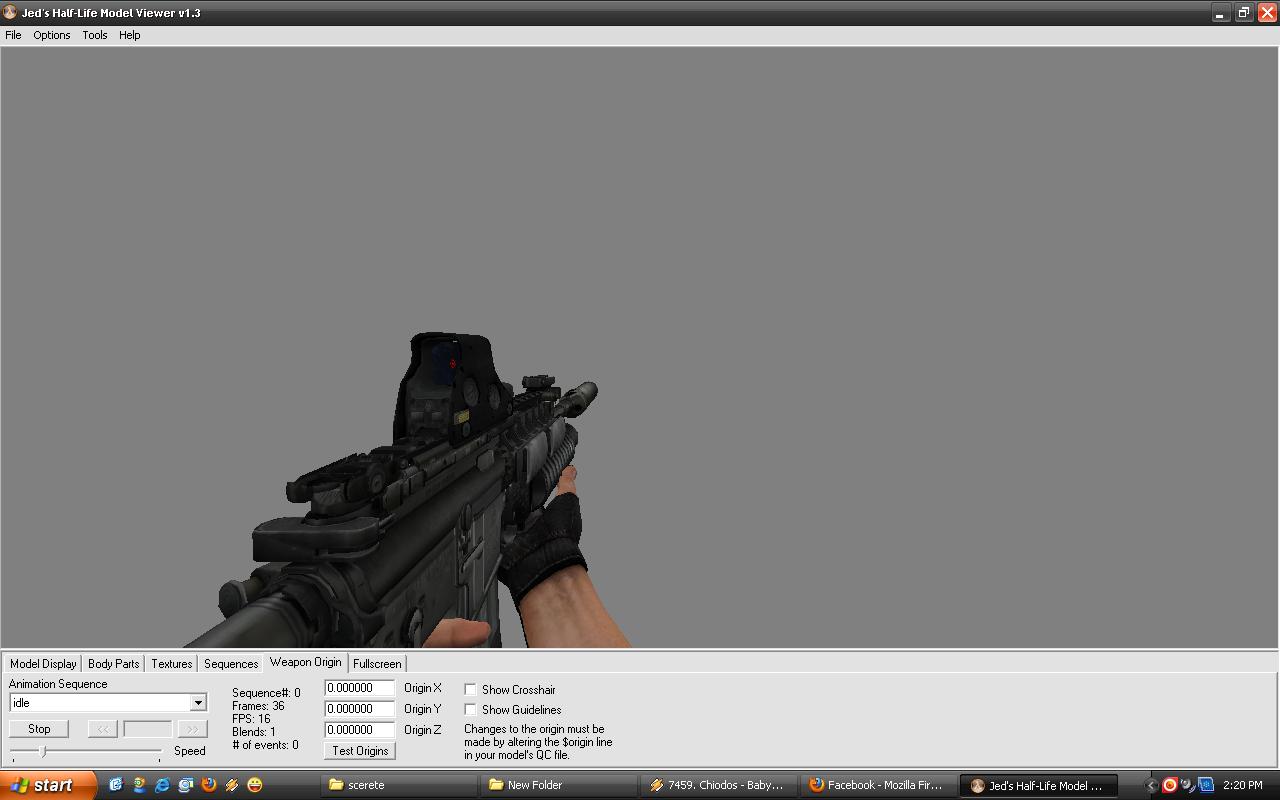Open Show Desktop quick launch icon
Screen dimensions: 1280x800
click(116, 785)
